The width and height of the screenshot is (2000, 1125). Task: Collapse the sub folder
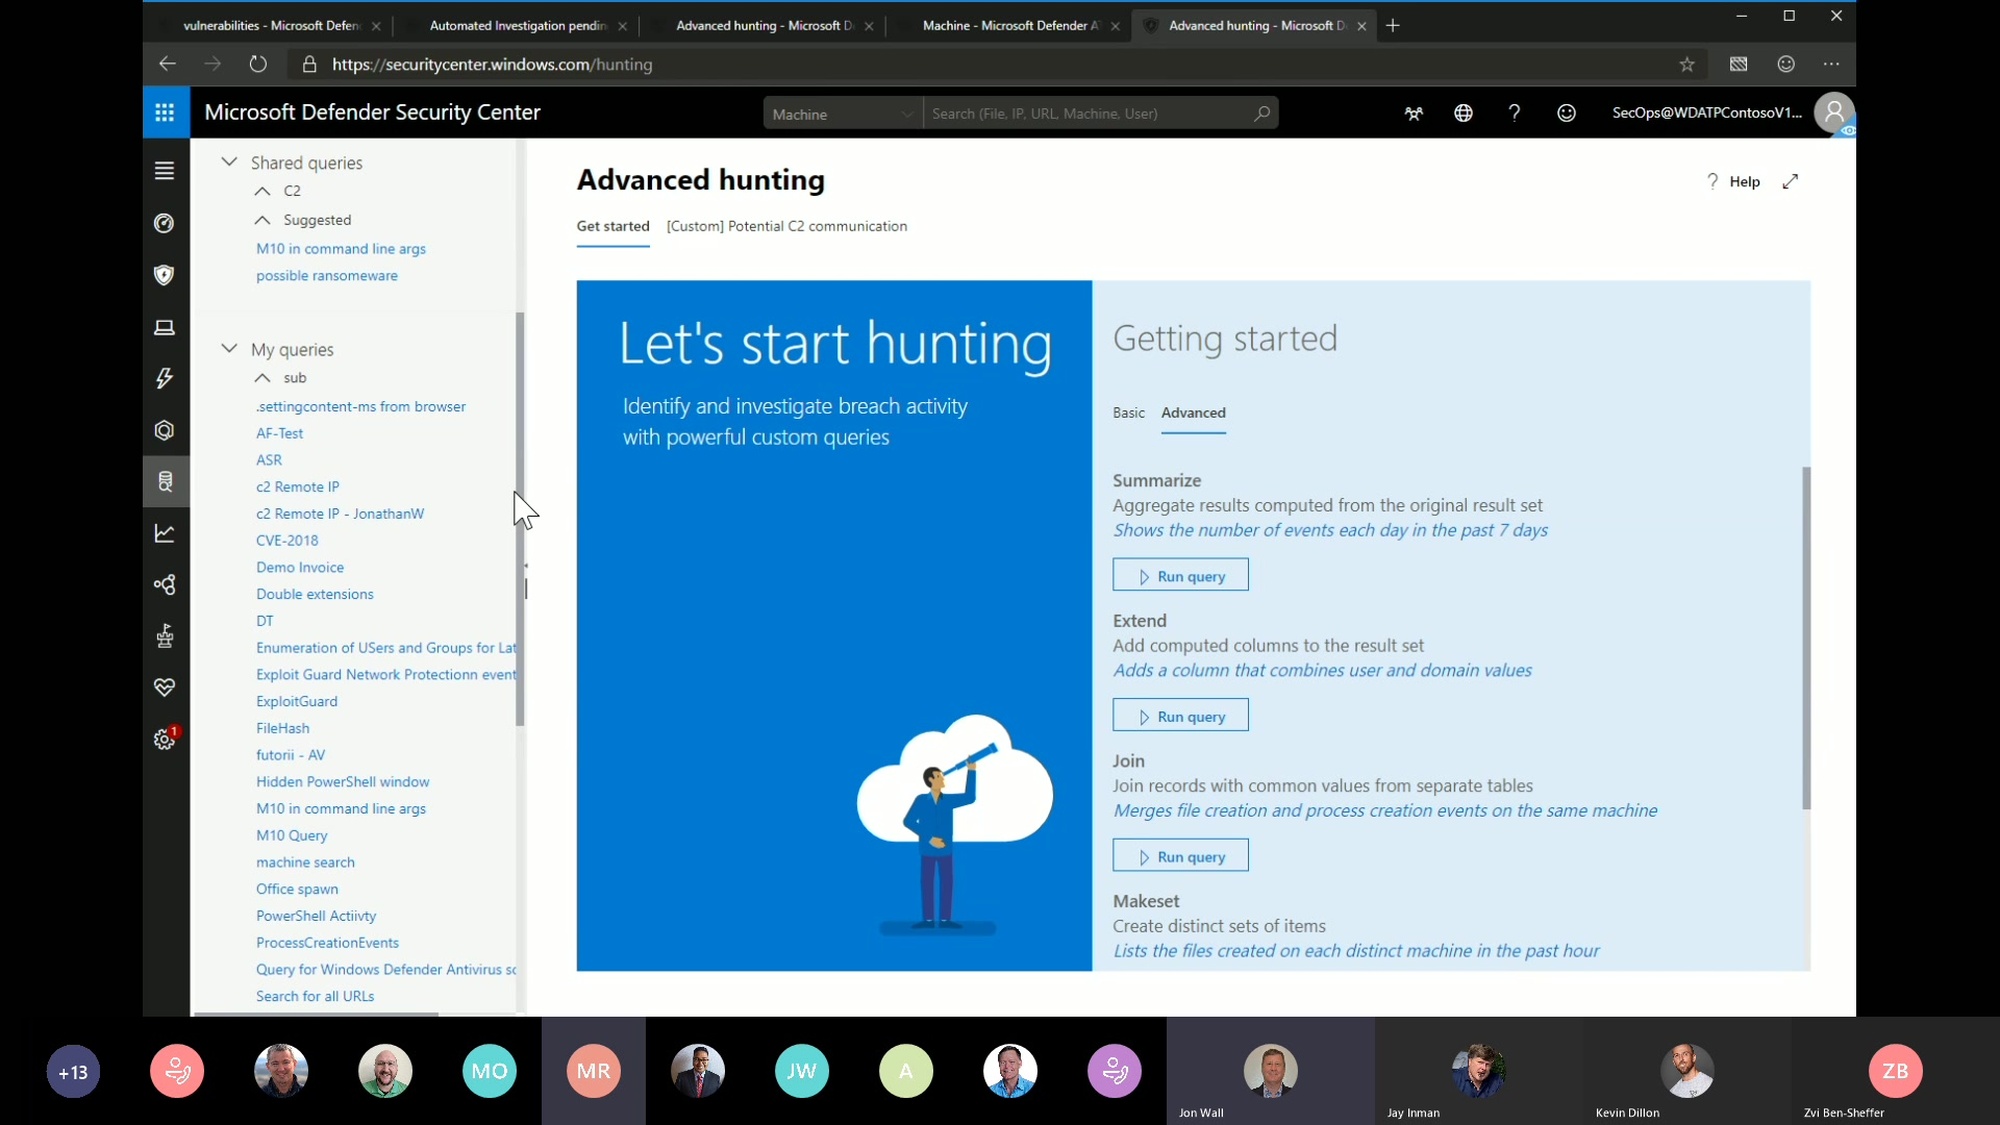[262, 378]
